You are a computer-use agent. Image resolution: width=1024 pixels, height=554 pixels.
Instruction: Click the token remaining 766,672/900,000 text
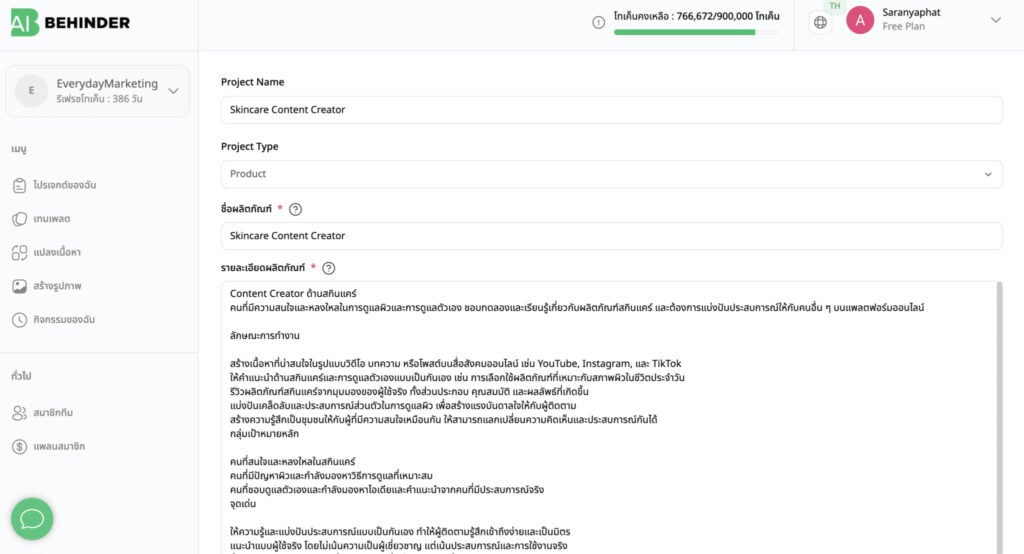click(x=696, y=16)
